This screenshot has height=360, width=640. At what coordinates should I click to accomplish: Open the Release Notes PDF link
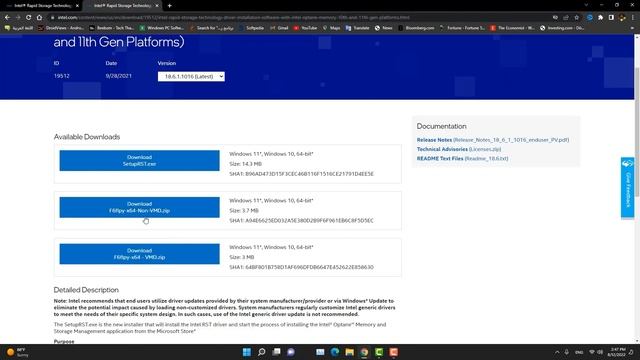click(x=493, y=140)
